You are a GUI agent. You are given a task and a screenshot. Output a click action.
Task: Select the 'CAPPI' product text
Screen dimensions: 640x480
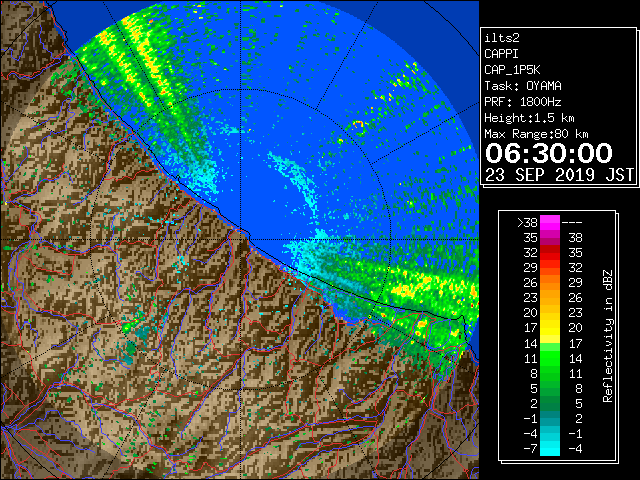tap(501, 54)
